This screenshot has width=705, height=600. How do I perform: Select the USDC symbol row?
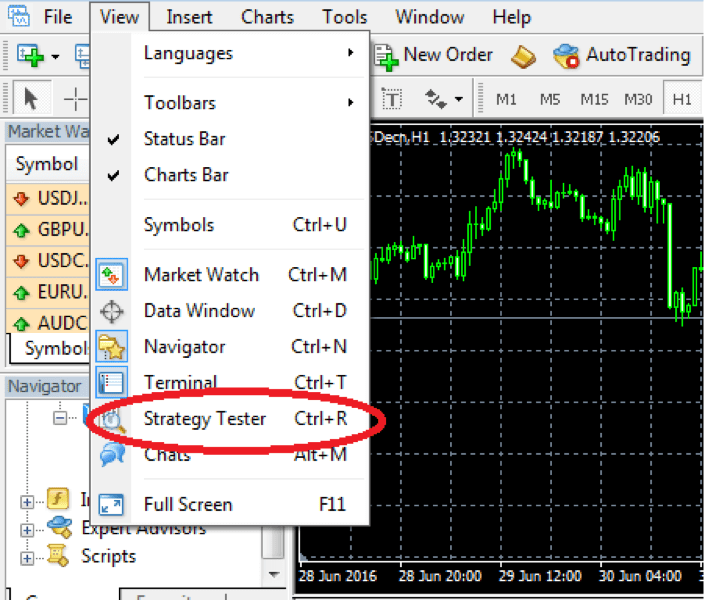[x=48, y=261]
